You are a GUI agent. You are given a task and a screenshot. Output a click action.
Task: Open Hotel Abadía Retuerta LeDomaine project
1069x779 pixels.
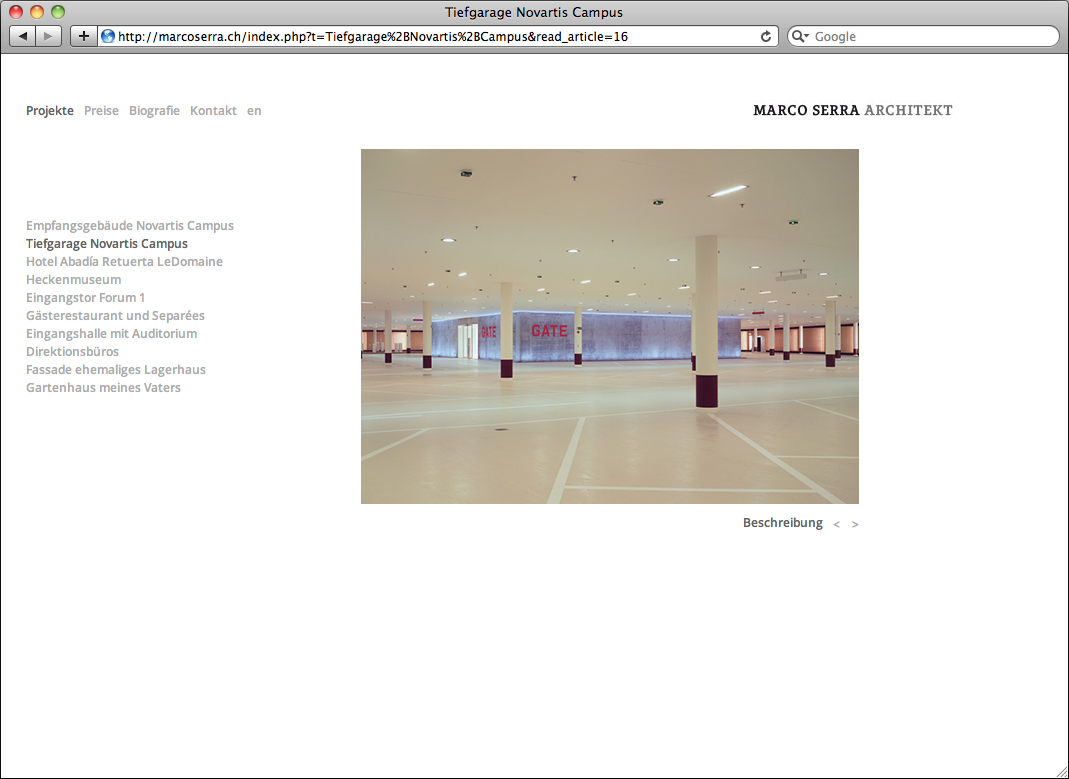pos(124,262)
